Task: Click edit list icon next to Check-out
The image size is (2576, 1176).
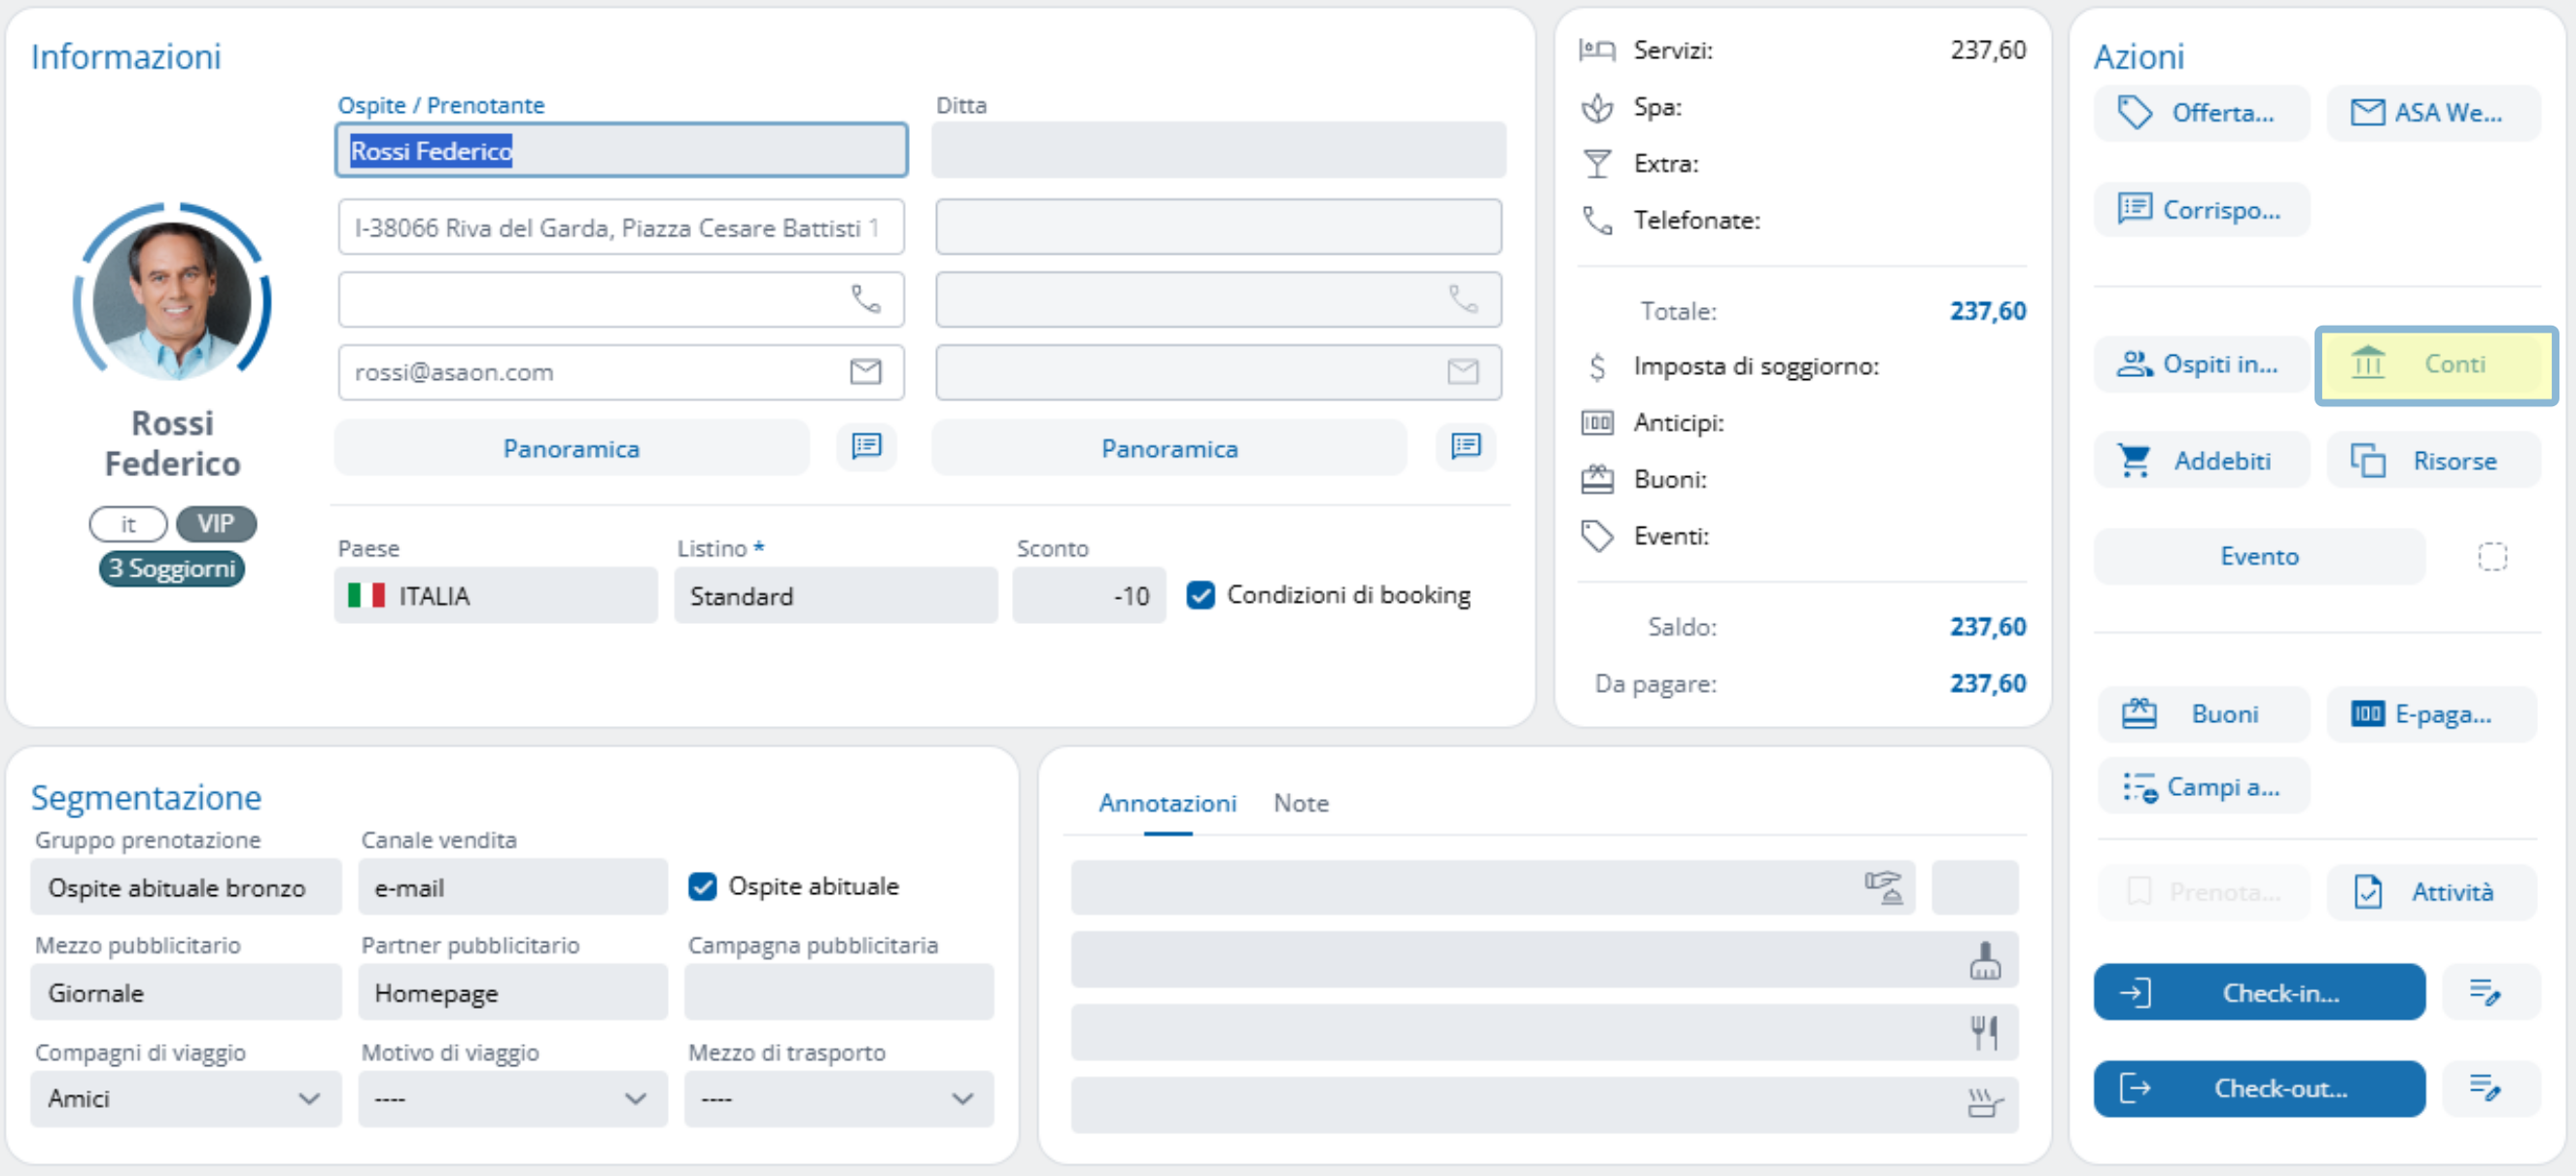Action: coord(2485,1087)
